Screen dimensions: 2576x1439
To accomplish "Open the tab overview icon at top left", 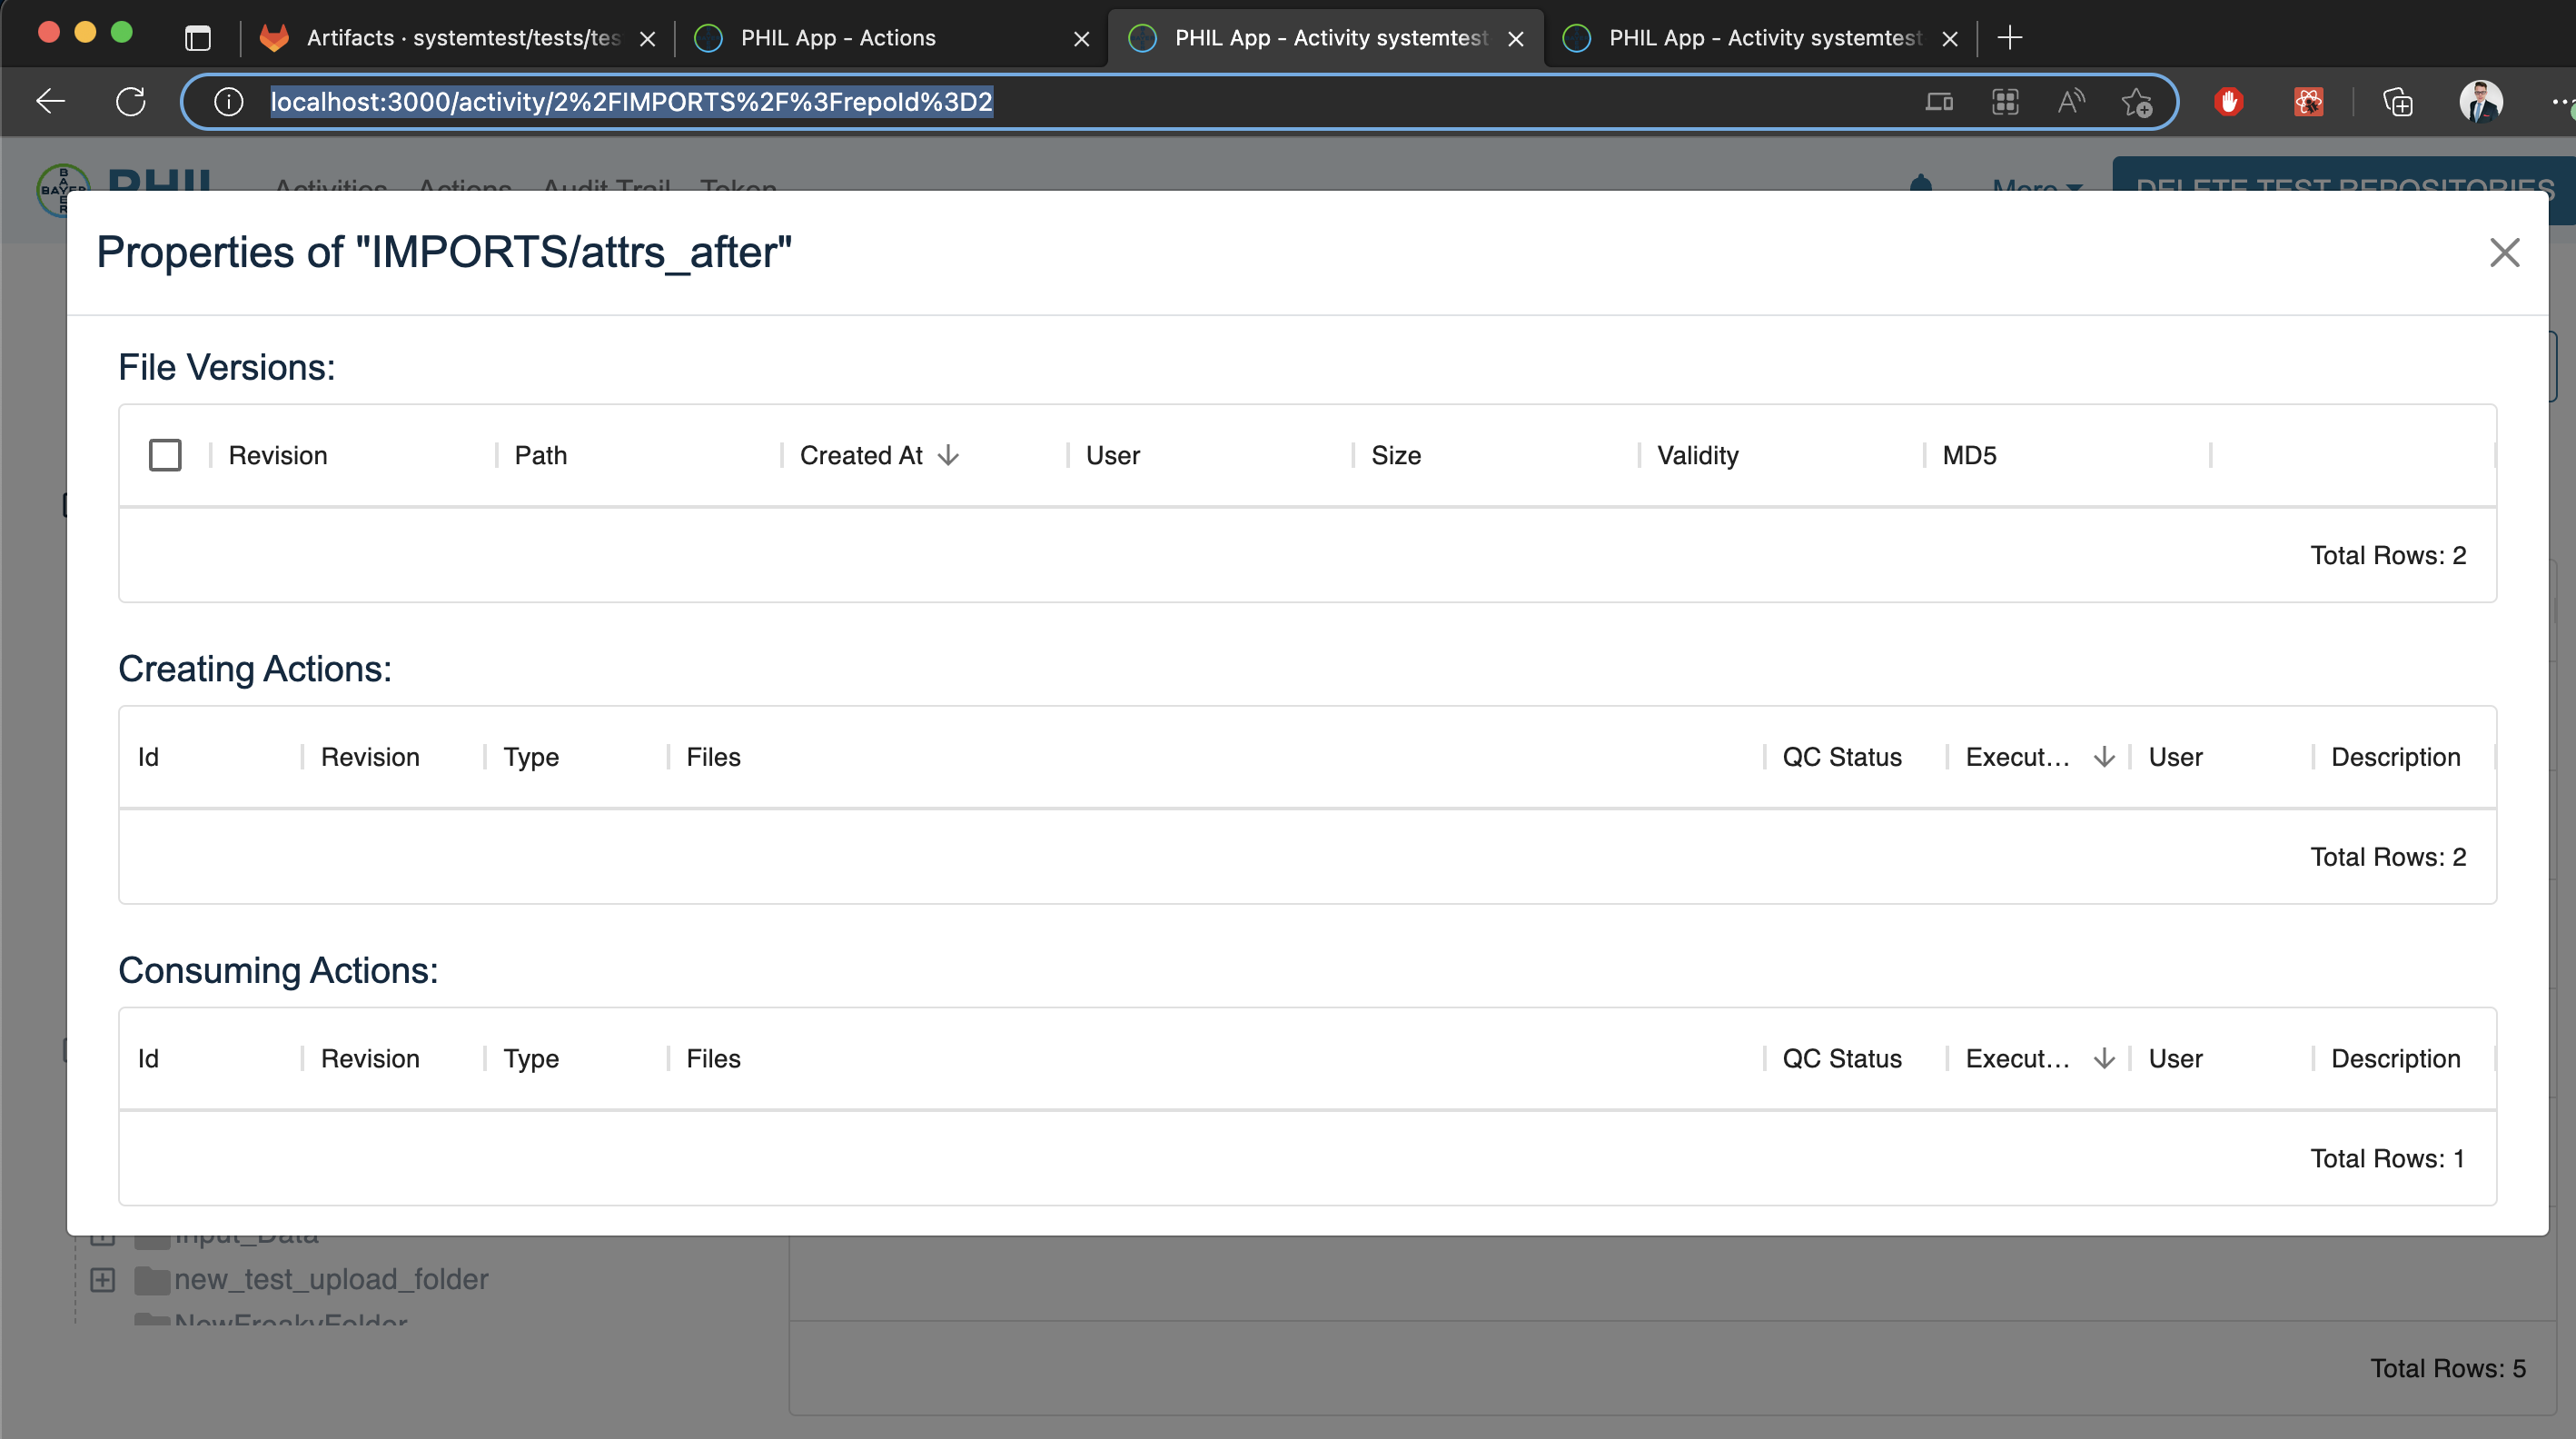I will click(x=197, y=37).
